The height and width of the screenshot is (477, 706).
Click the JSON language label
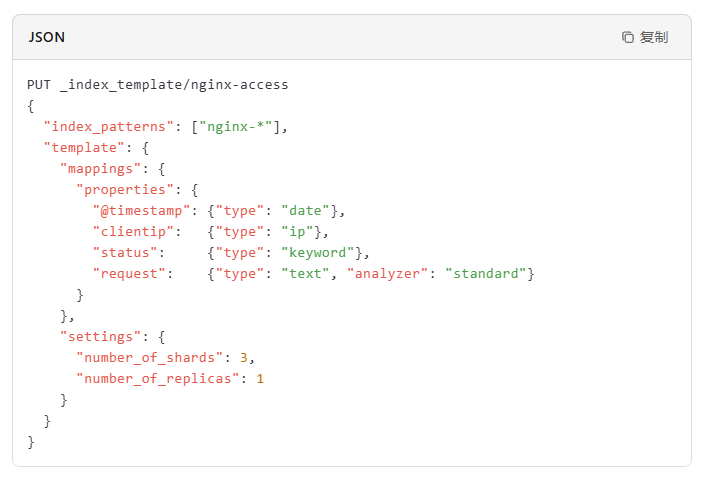tap(47, 37)
